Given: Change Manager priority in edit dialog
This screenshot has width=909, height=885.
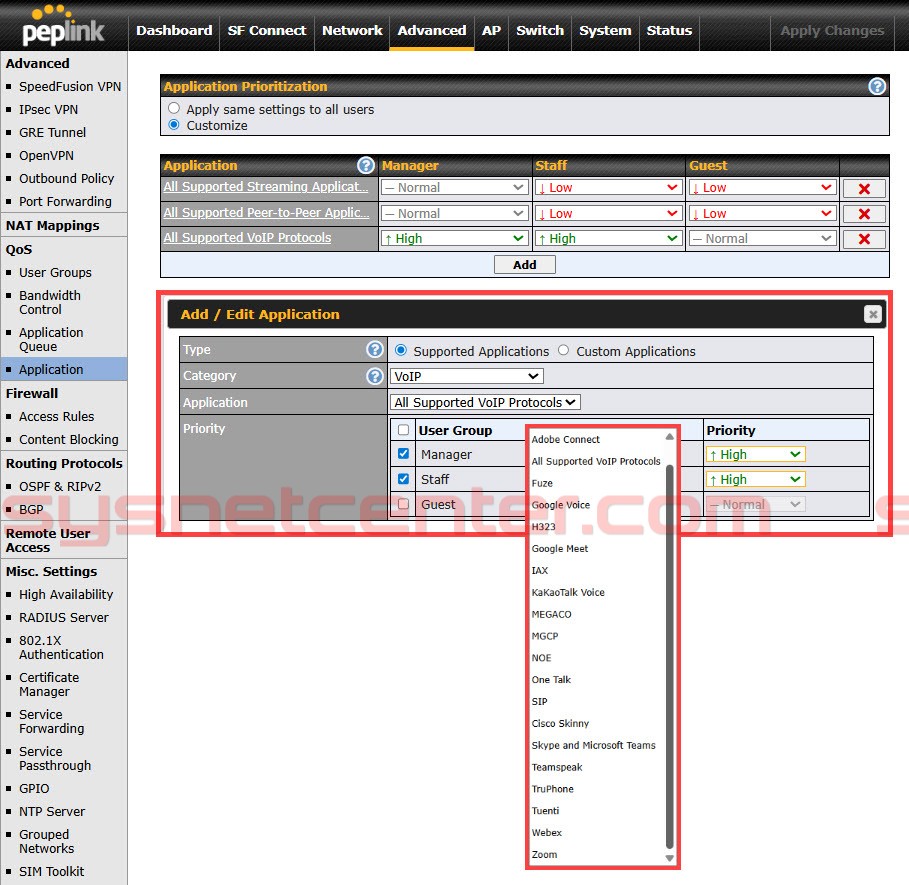Looking at the screenshot, I should [755, 454].
